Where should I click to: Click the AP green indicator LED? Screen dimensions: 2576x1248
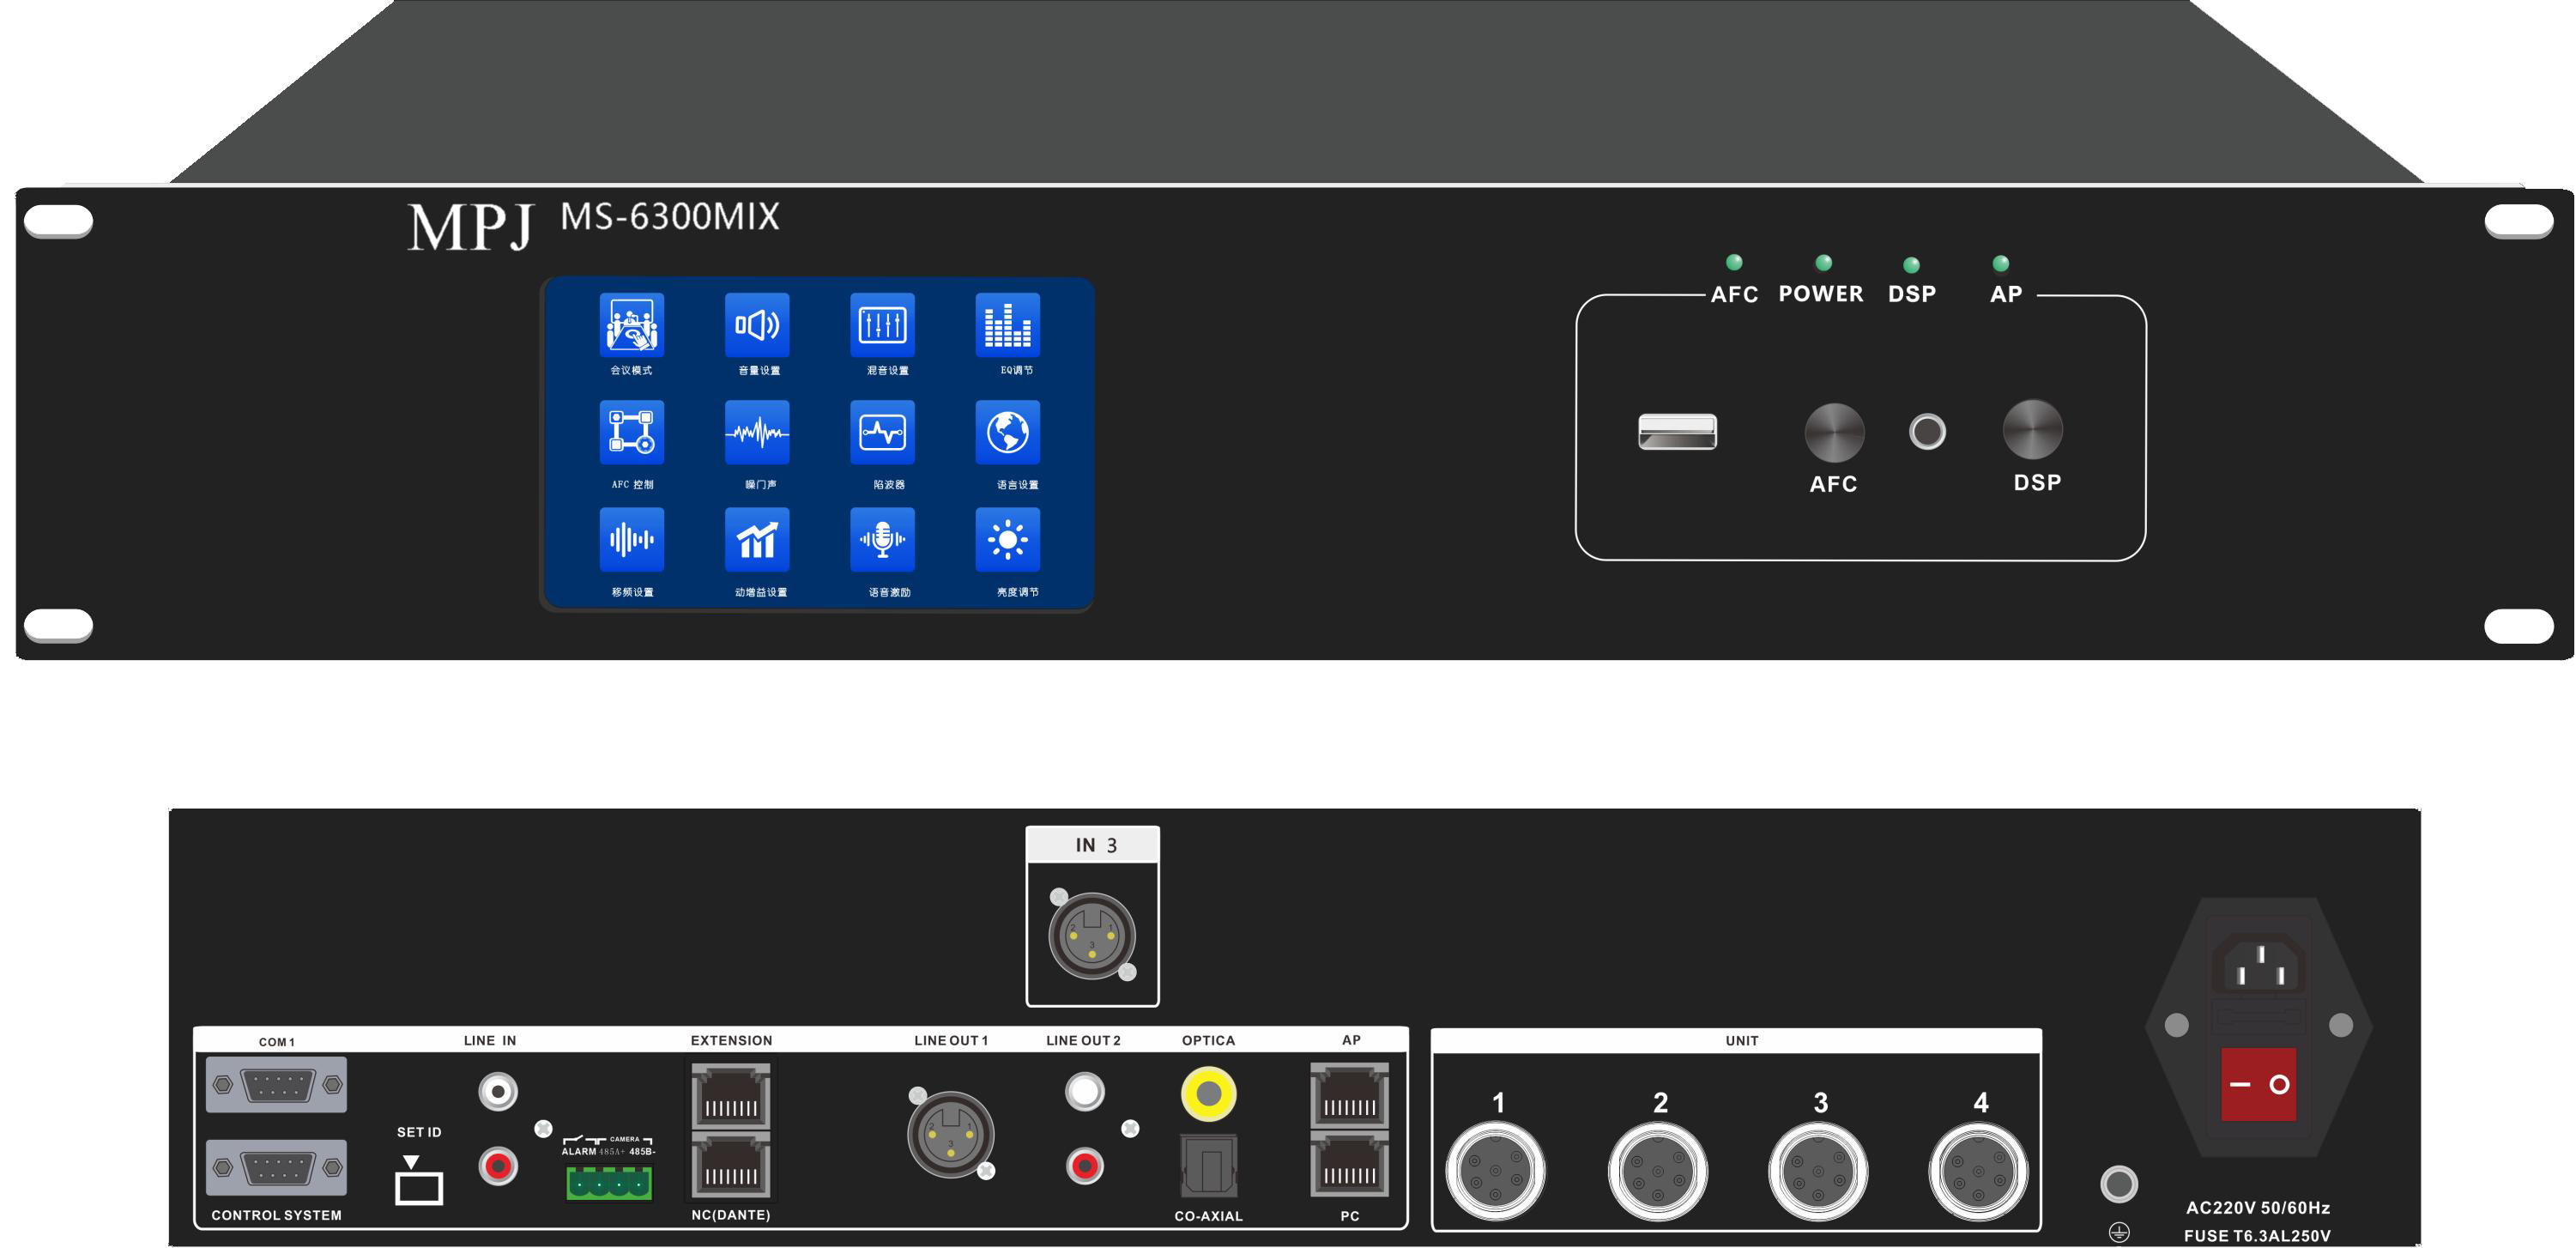pos(2001,263)
